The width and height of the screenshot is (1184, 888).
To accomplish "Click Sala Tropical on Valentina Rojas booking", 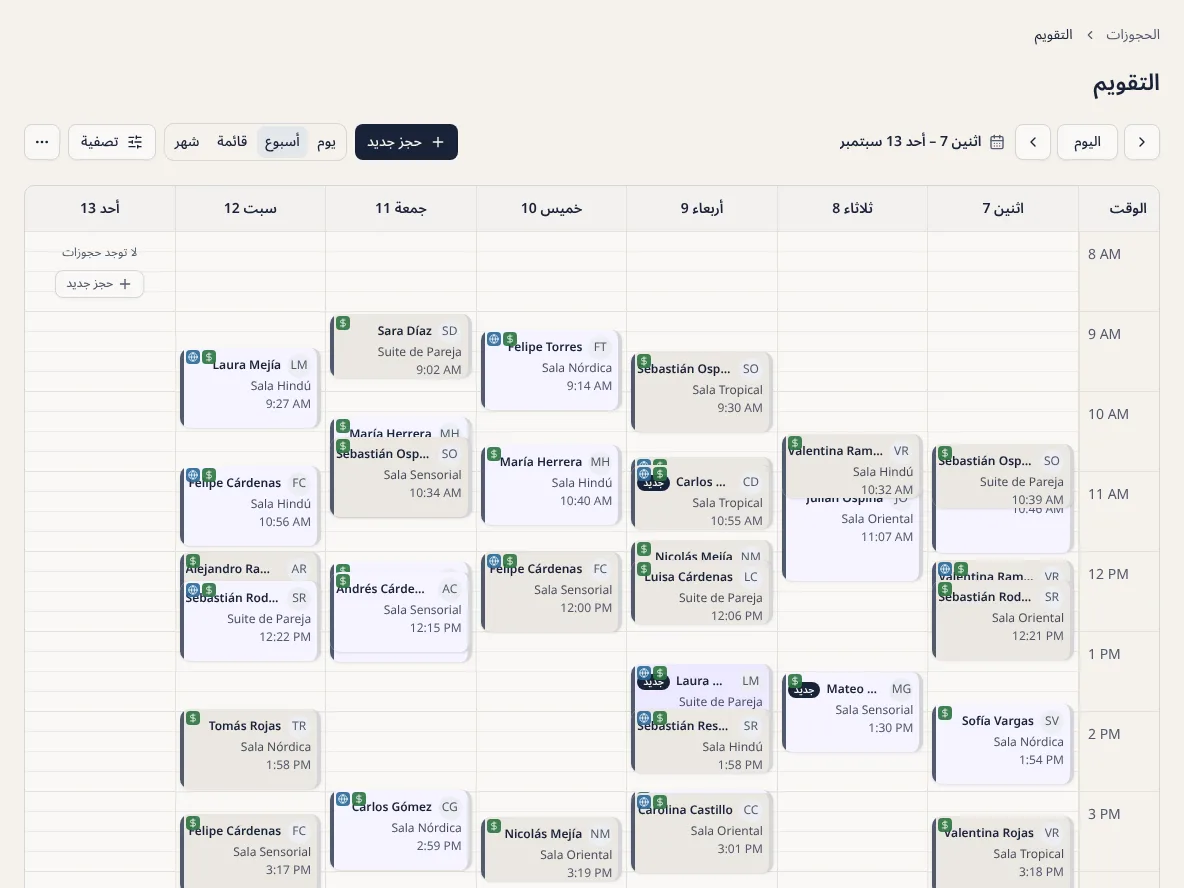I will [x=1028, y=854].
